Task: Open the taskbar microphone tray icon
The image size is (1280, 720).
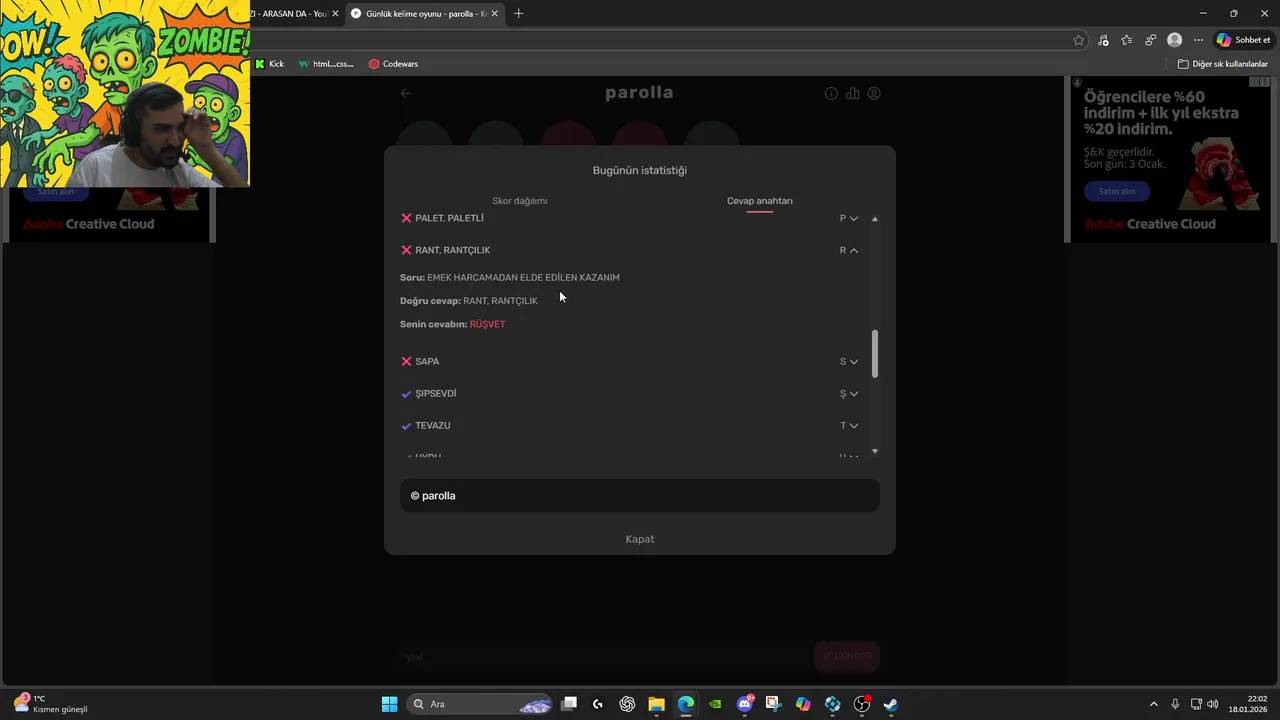Action: point(1175,704)
